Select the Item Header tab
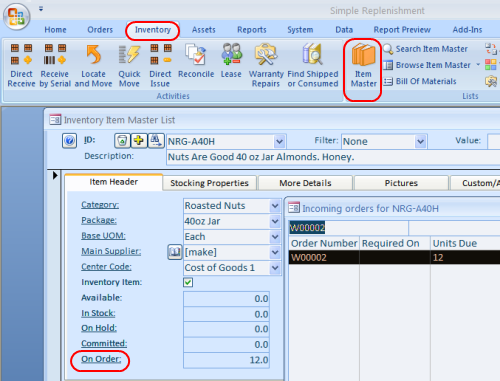The width and height of the screenshot is (500, 381). tap(113, 182)
